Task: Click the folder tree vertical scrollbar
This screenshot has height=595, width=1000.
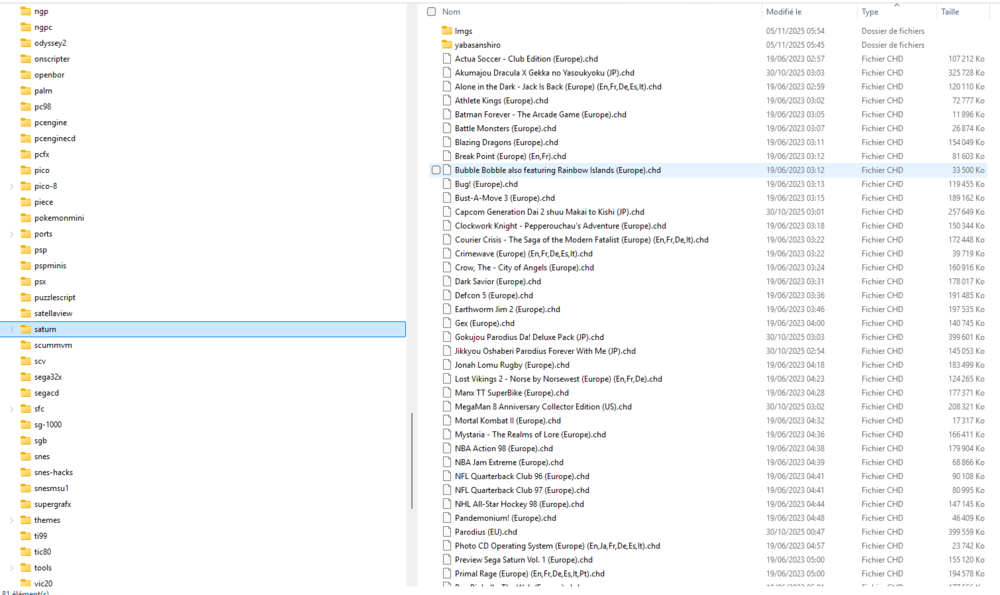Action: point(412,460)
